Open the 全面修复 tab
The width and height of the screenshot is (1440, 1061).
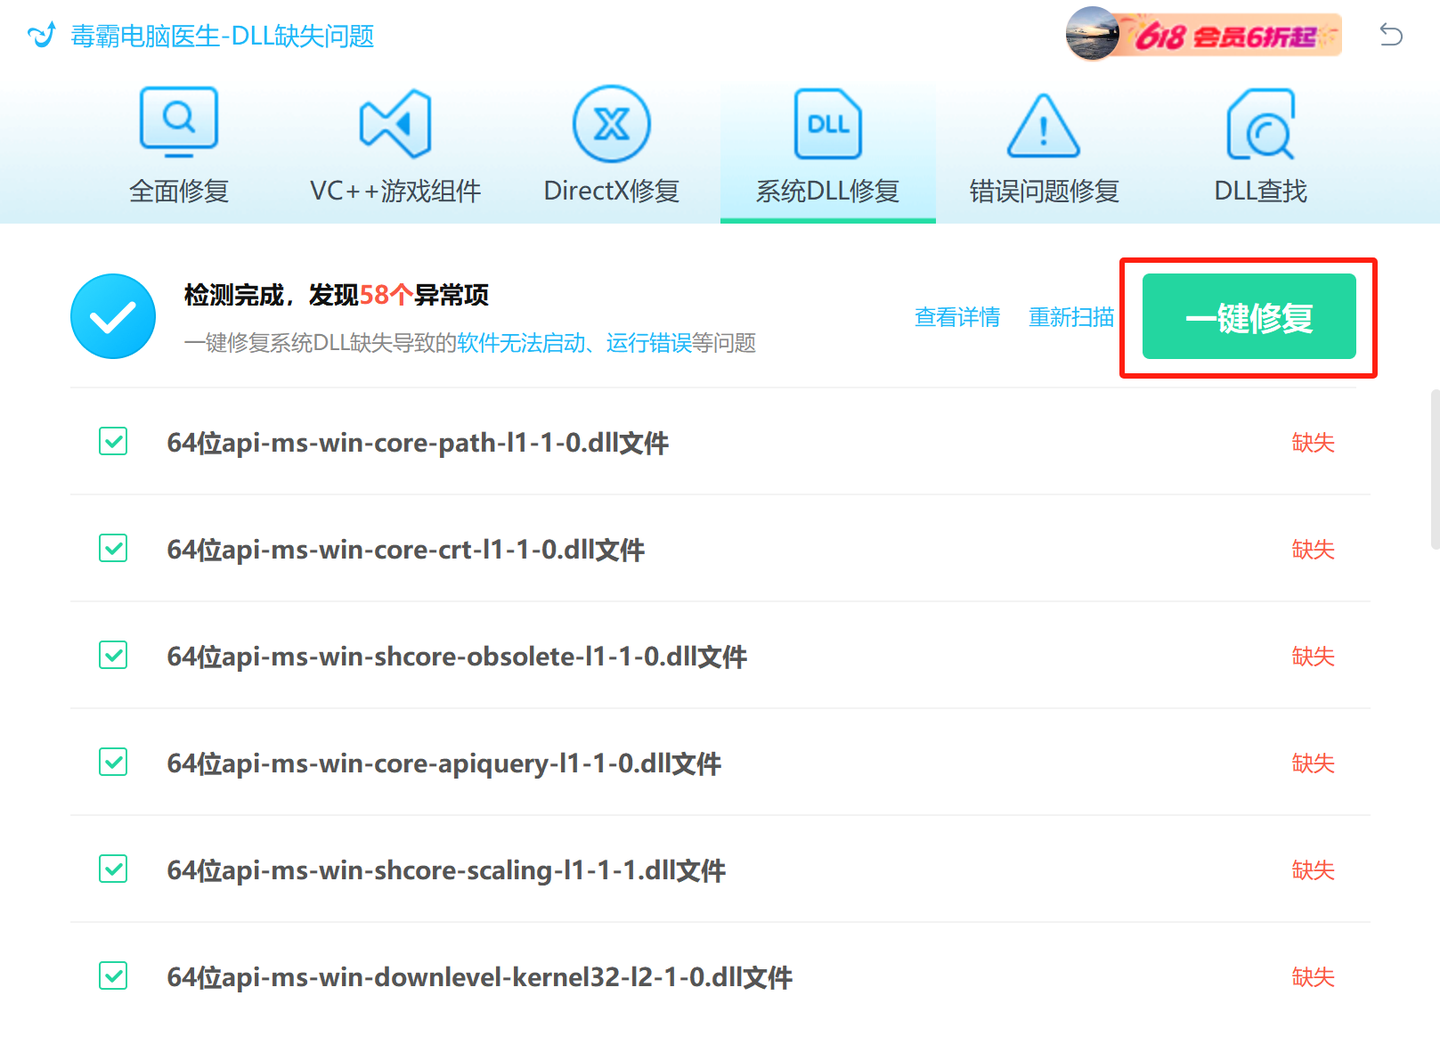178,150
